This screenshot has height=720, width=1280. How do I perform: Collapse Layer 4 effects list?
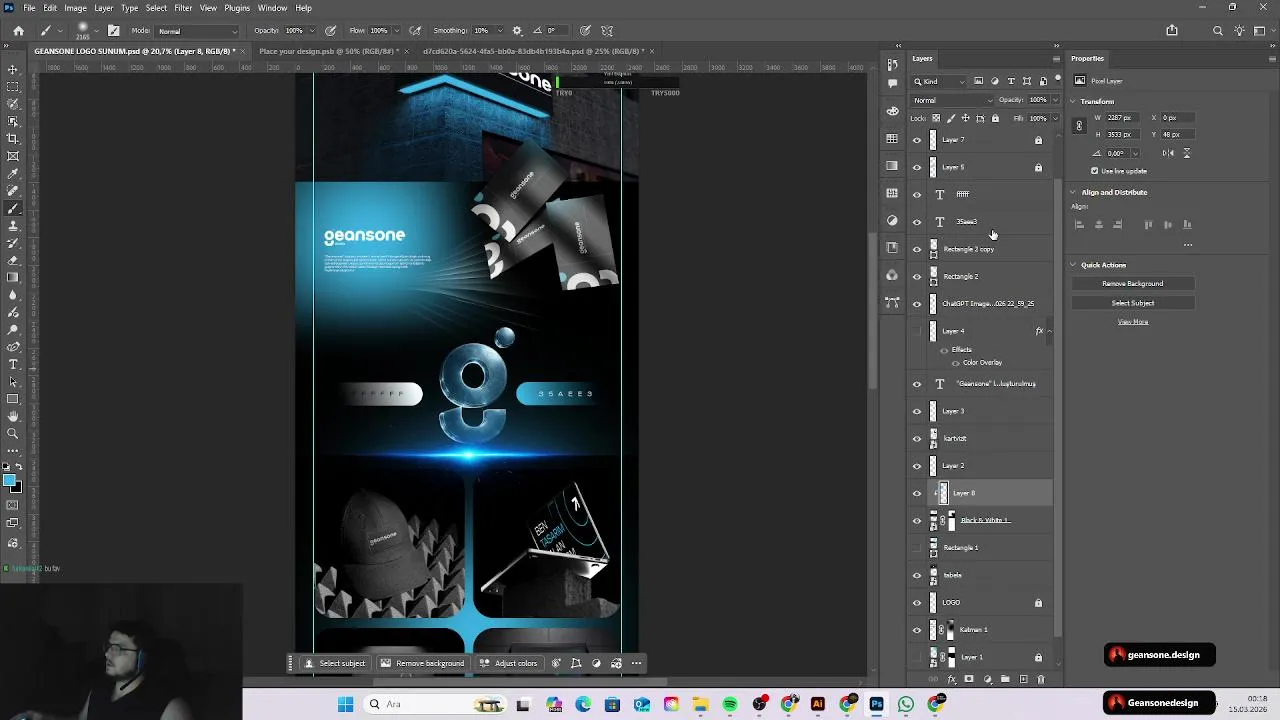pos(1049,331)
